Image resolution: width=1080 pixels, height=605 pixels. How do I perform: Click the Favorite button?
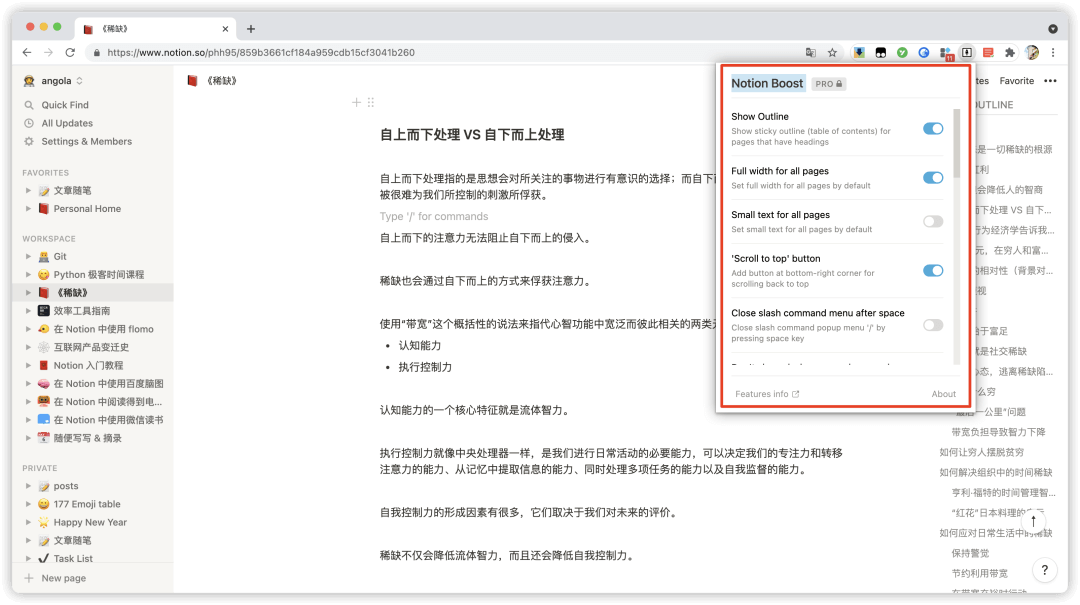1017,81
